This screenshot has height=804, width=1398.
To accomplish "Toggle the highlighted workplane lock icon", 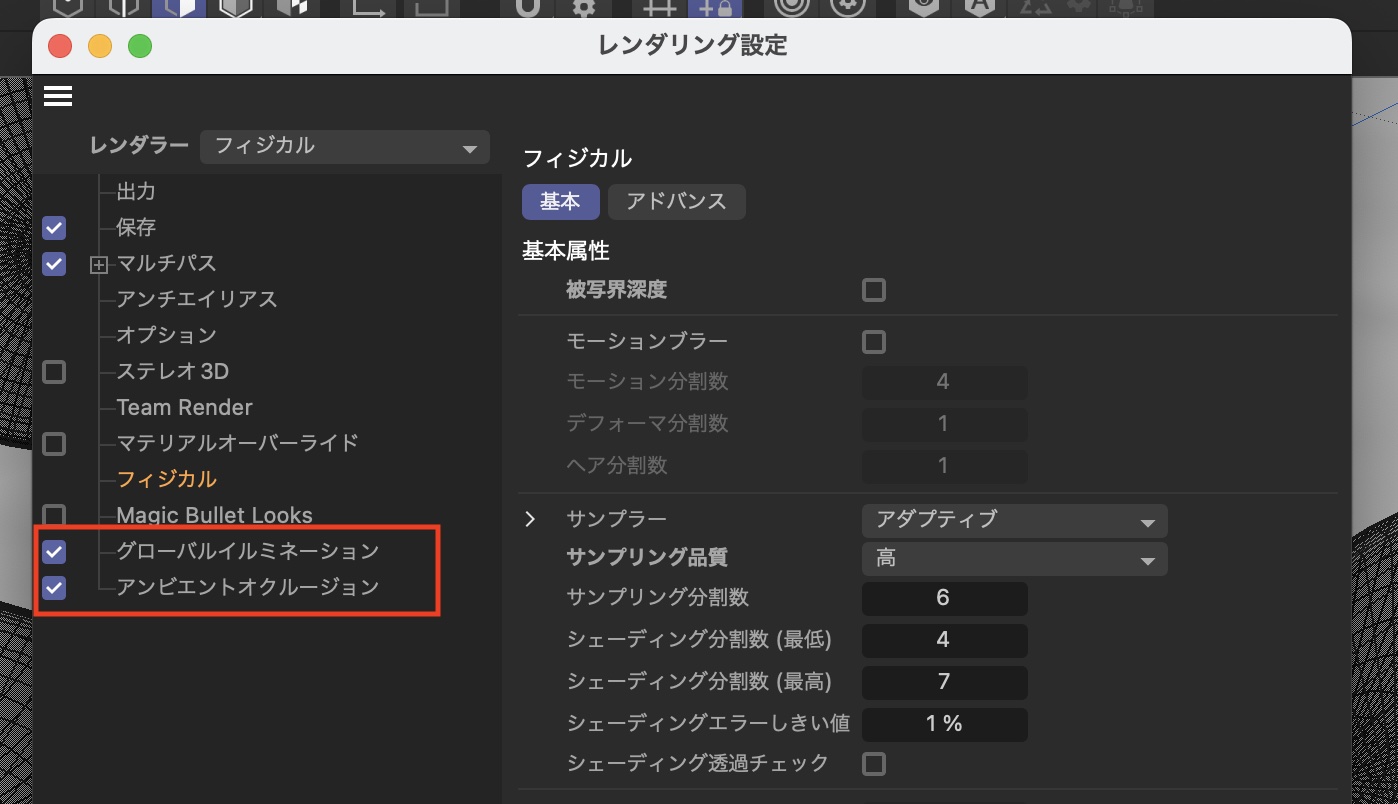I will (715, 8).
